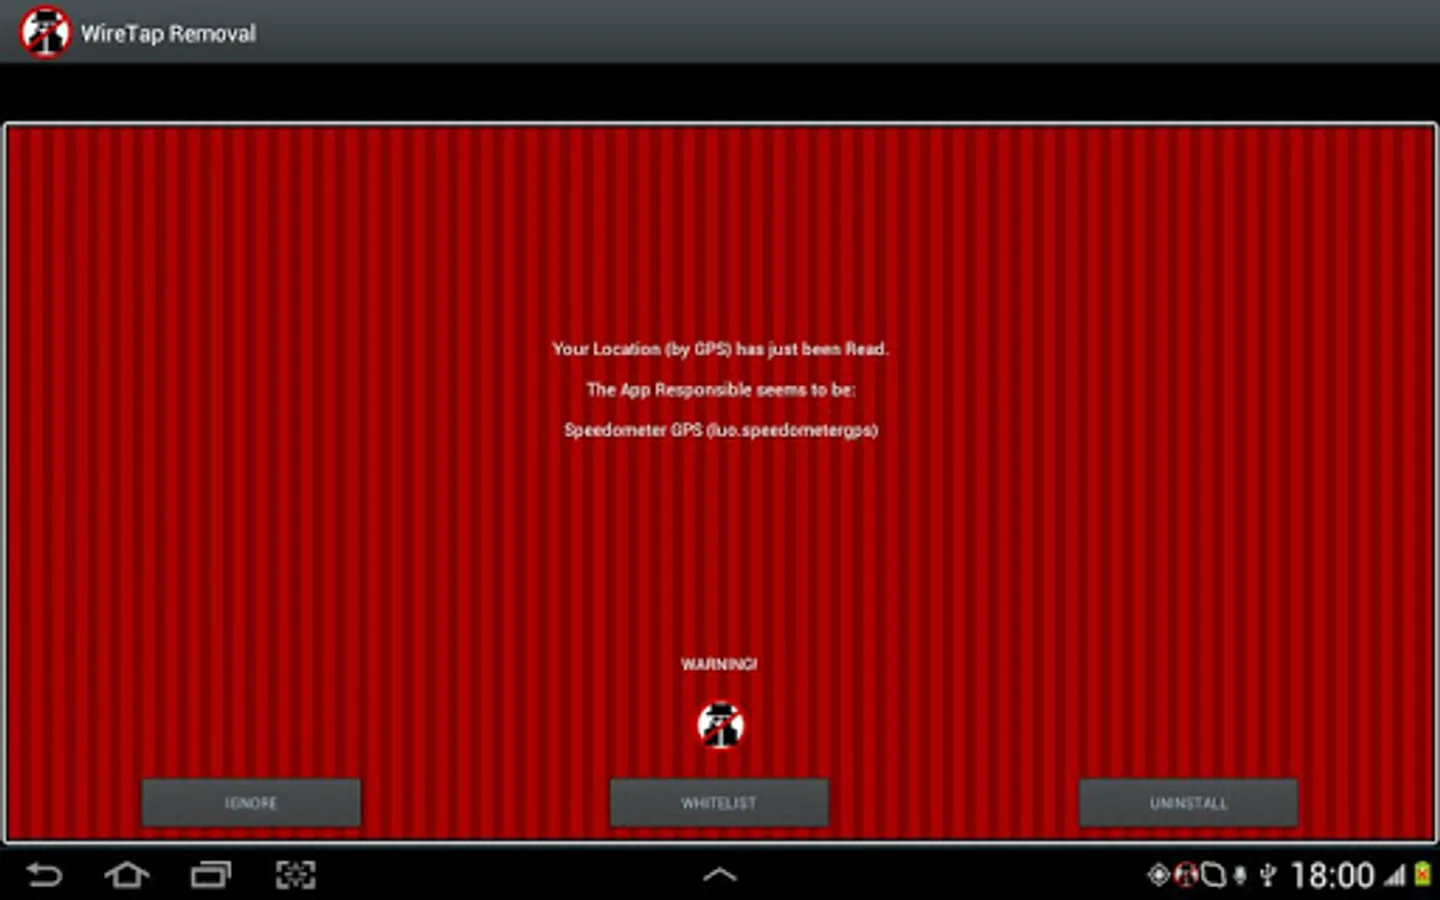
Task: Open the Android home screen
Action: pos(127,876)
